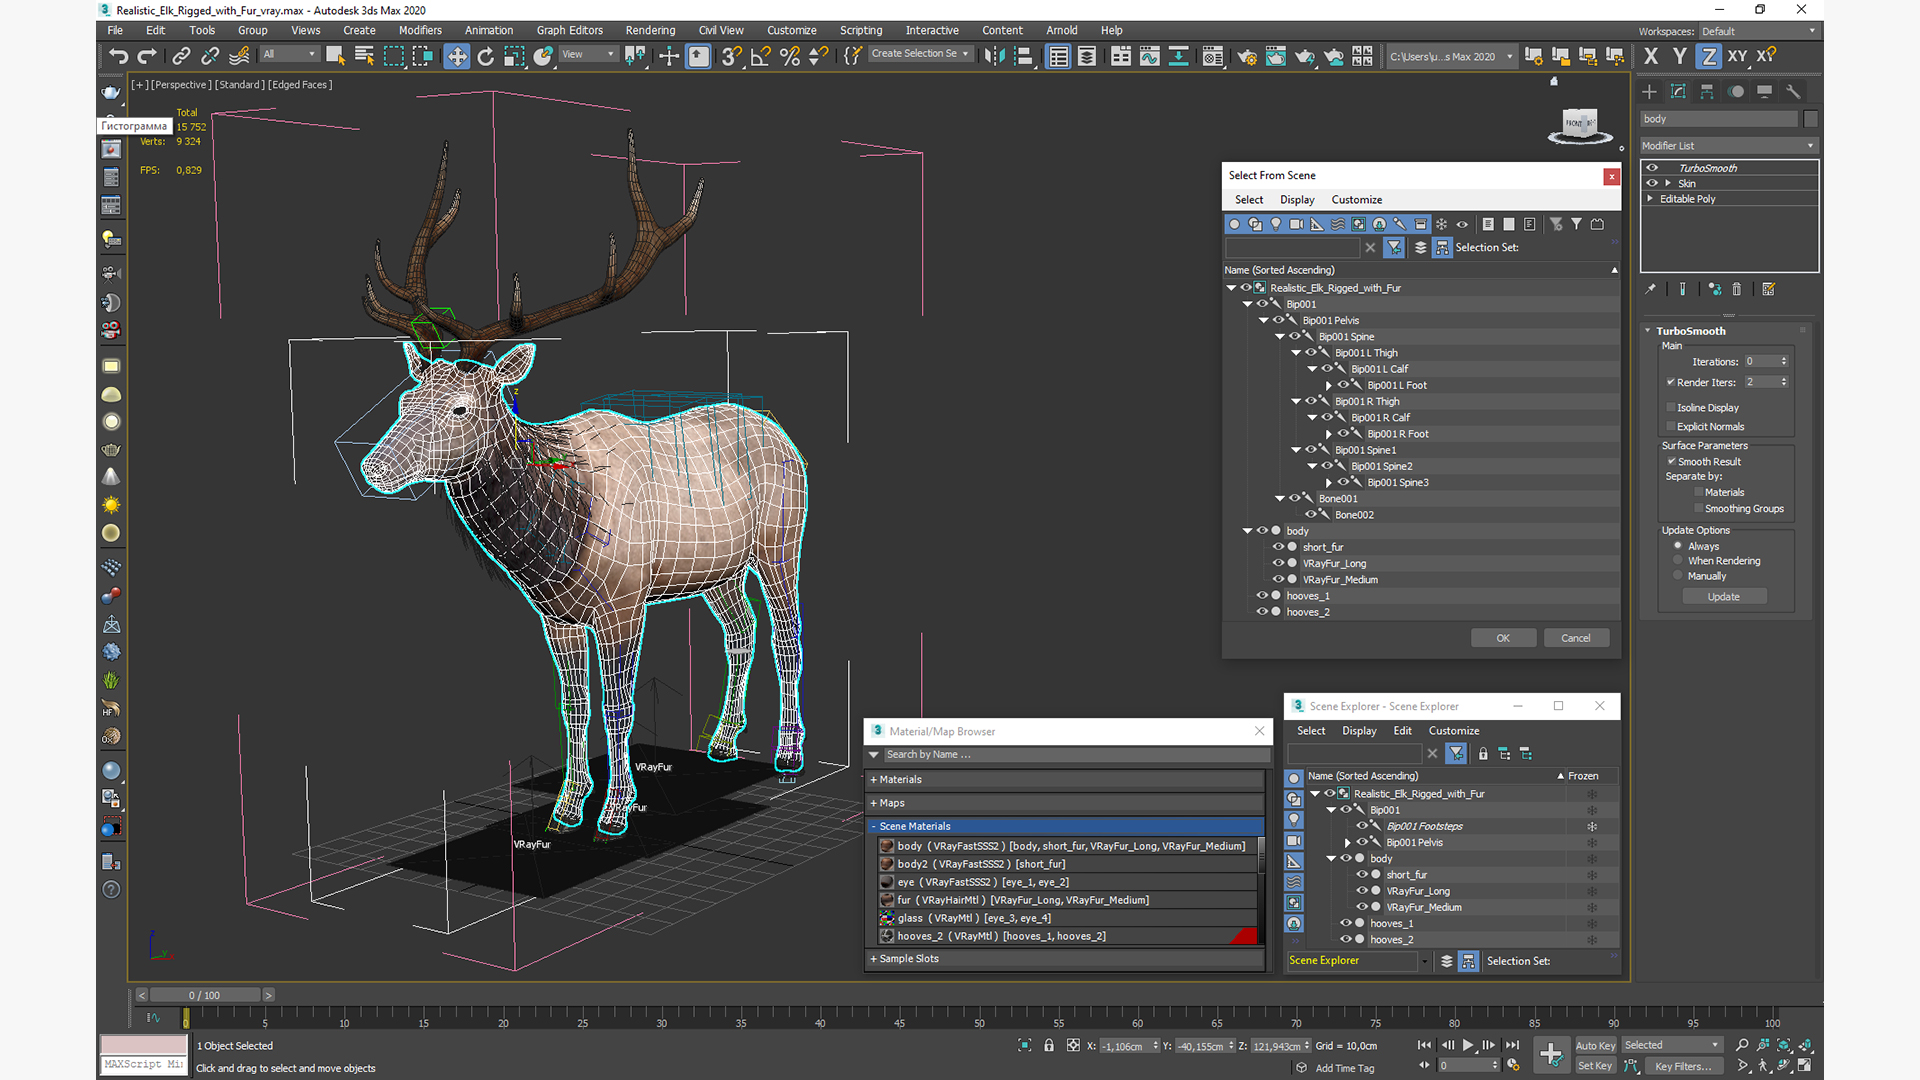Open the Modifiers menu
The width and height of the screenshot is (1920, 1080).
pyautogui.click(x=420, y=30)
